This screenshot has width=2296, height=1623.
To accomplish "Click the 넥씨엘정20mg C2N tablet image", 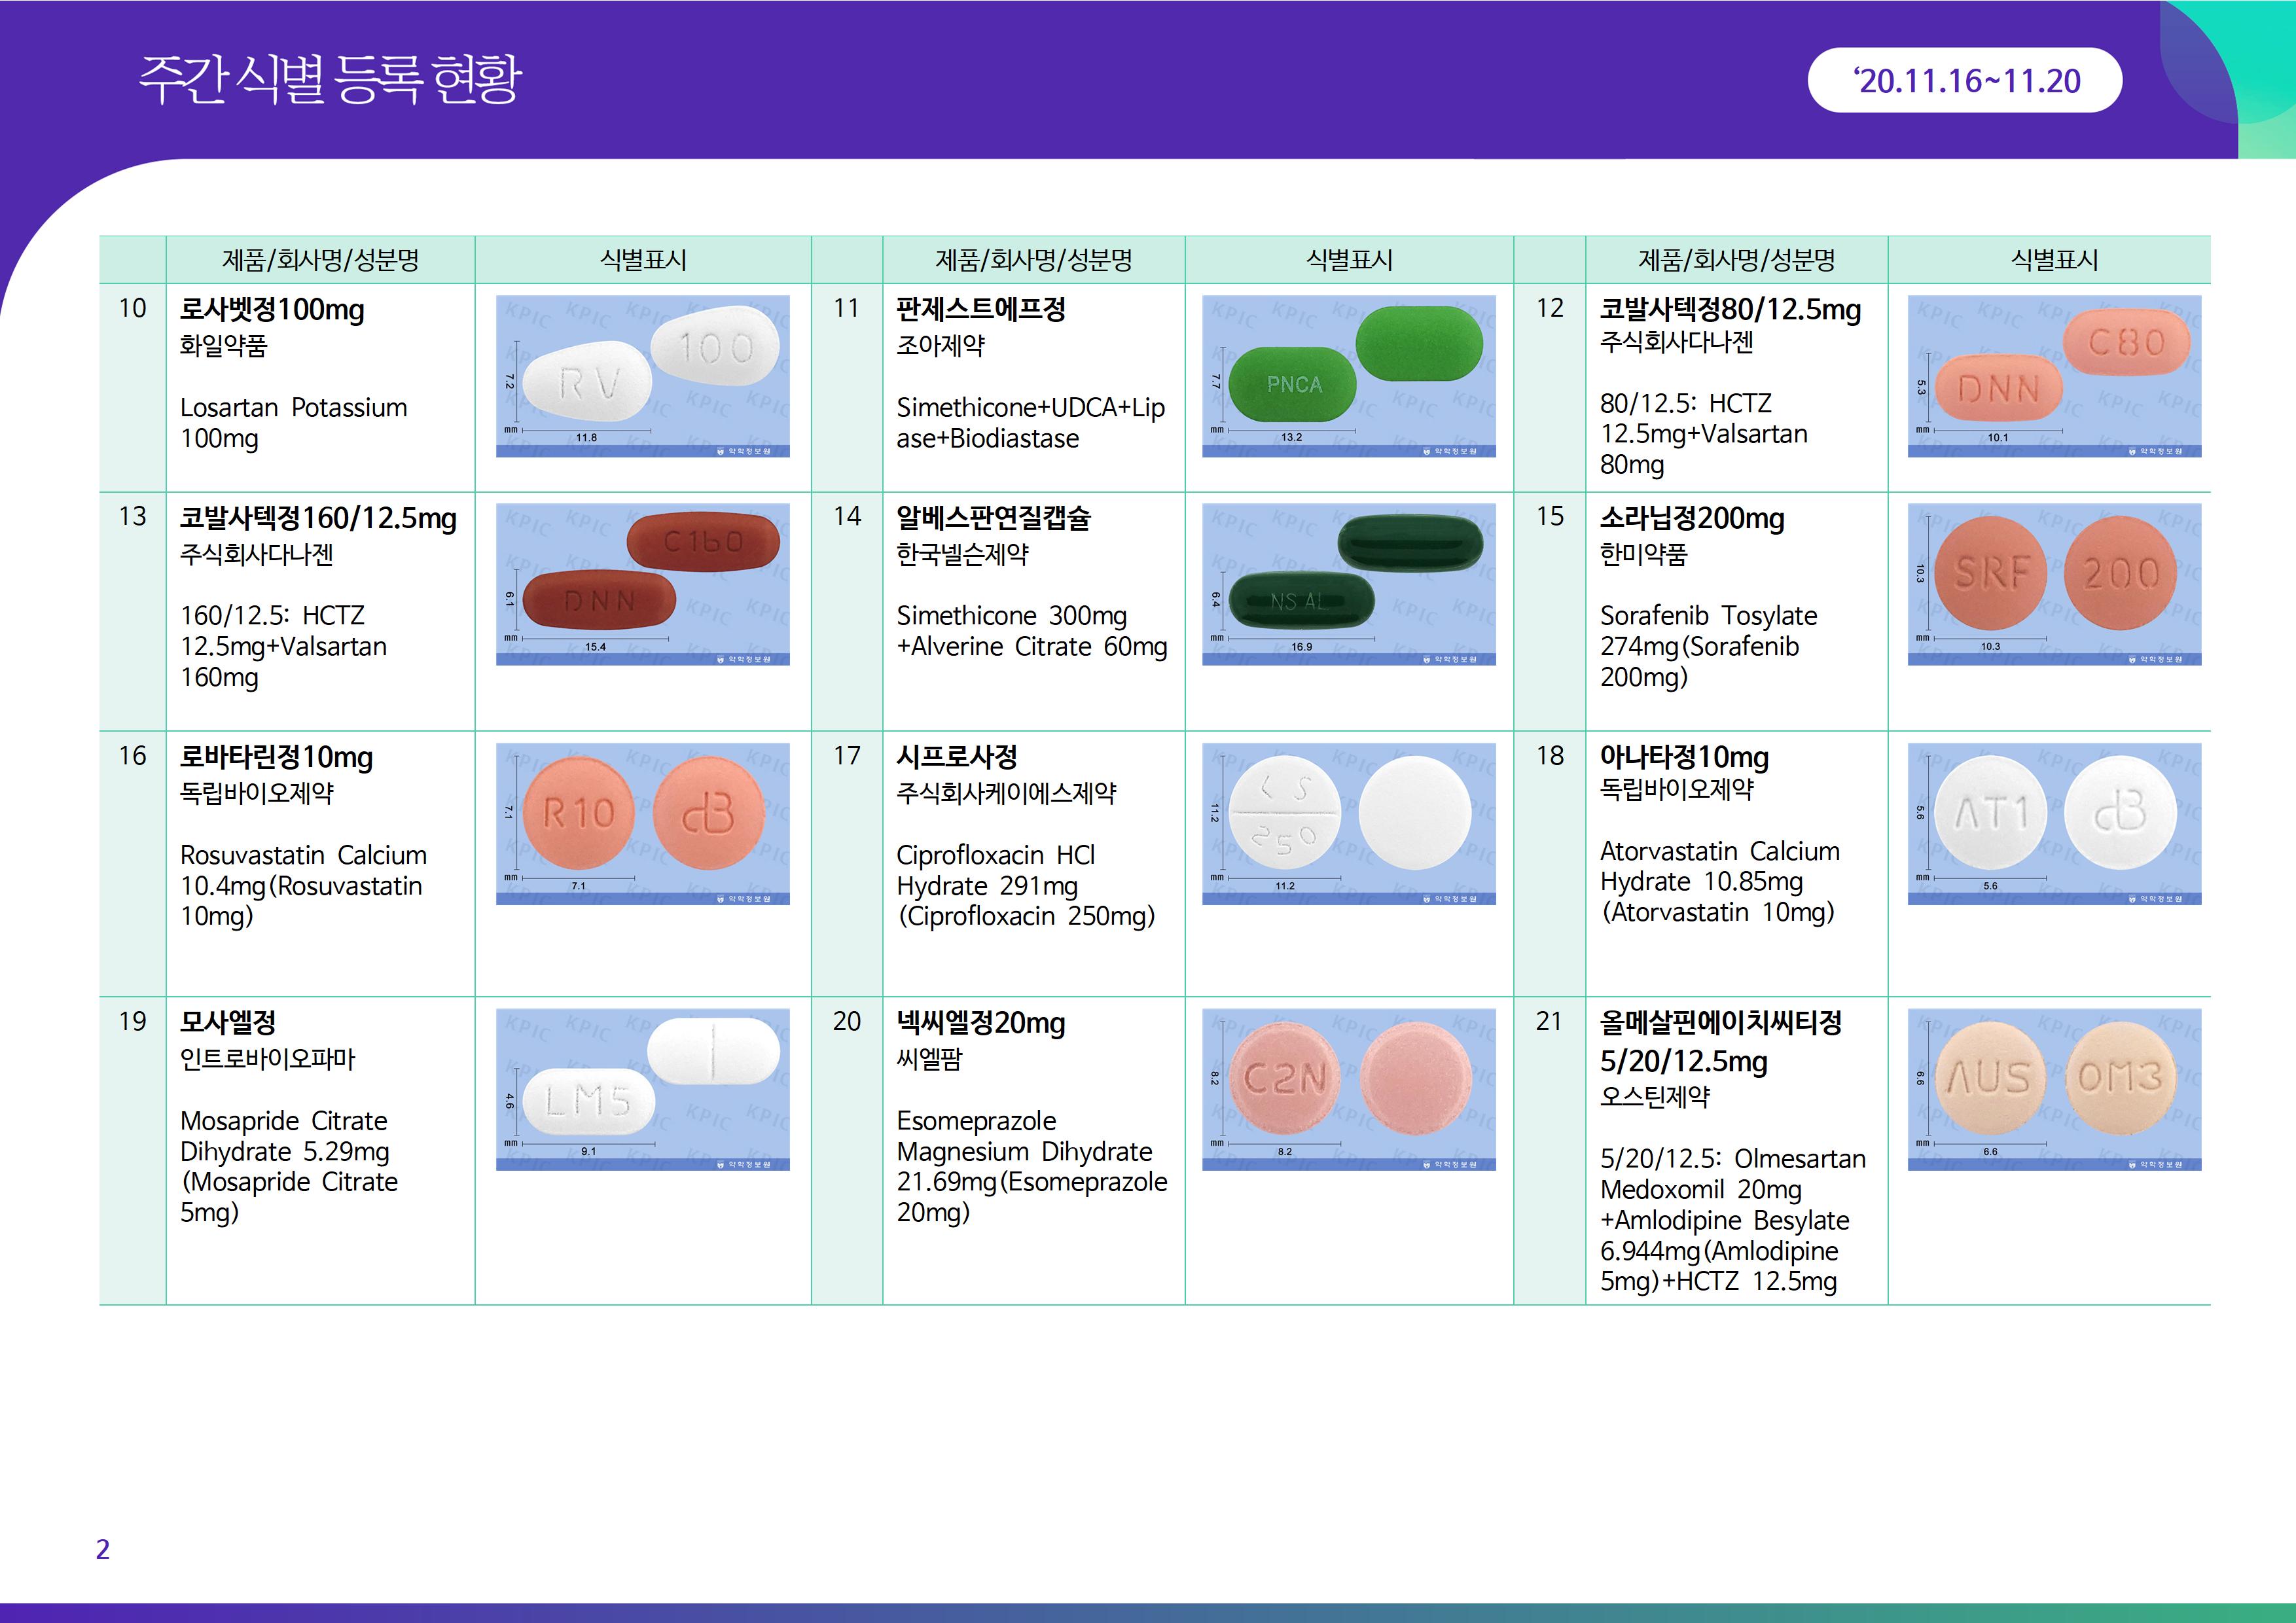I will click(1348, 1089).
